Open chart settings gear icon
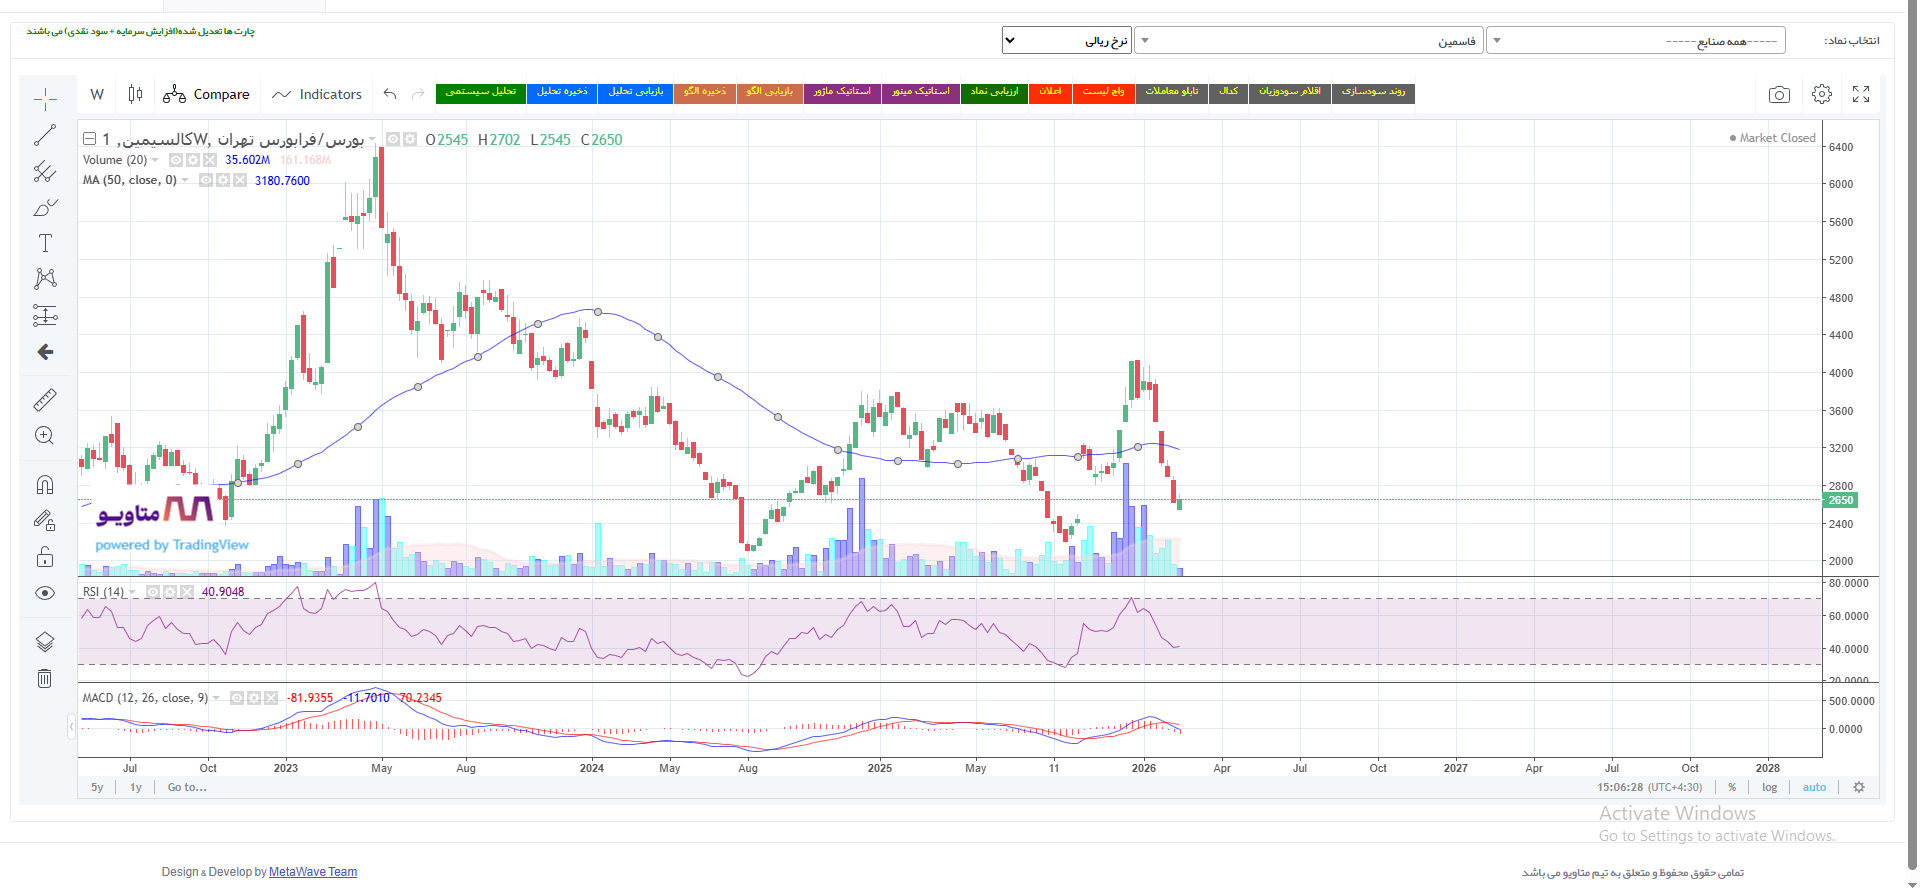Viewport: 1920px width, 888px height. (1822, 94)
